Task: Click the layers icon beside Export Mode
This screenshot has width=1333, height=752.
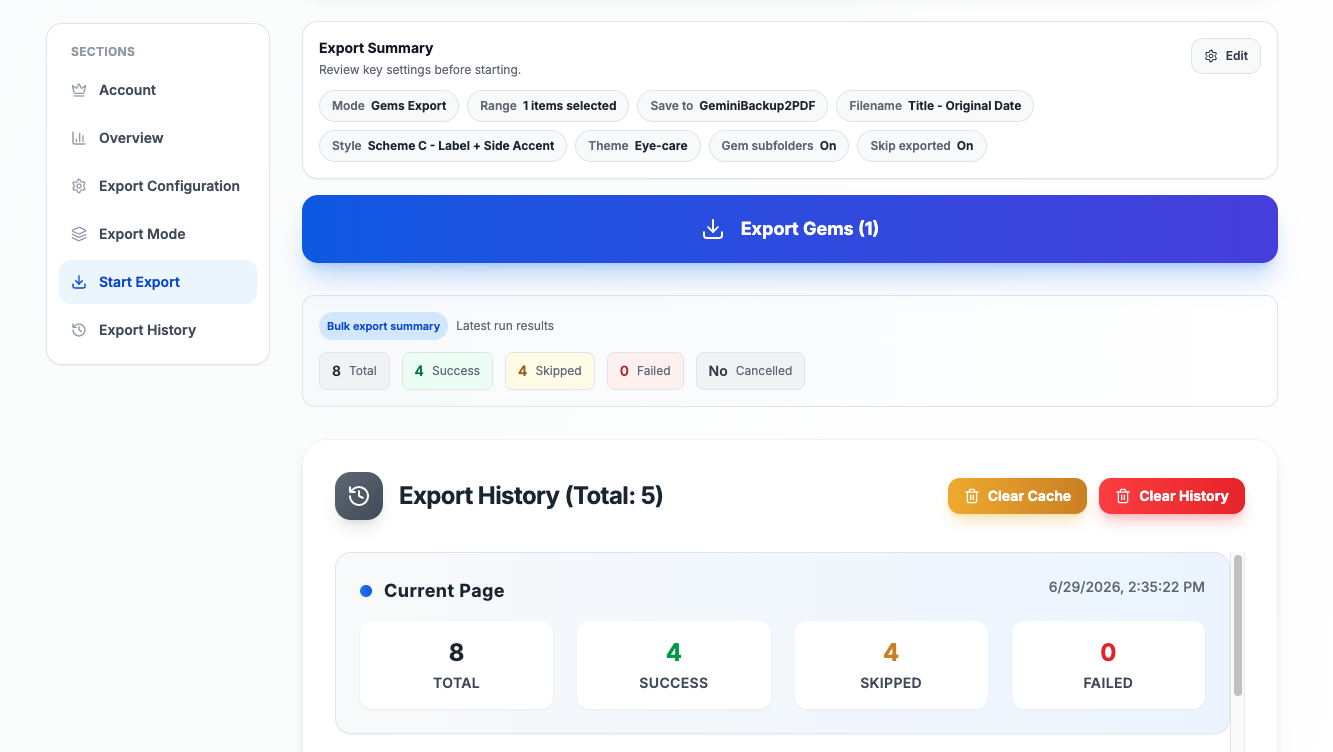Action: pyautogui.click(x=79, y=234)
